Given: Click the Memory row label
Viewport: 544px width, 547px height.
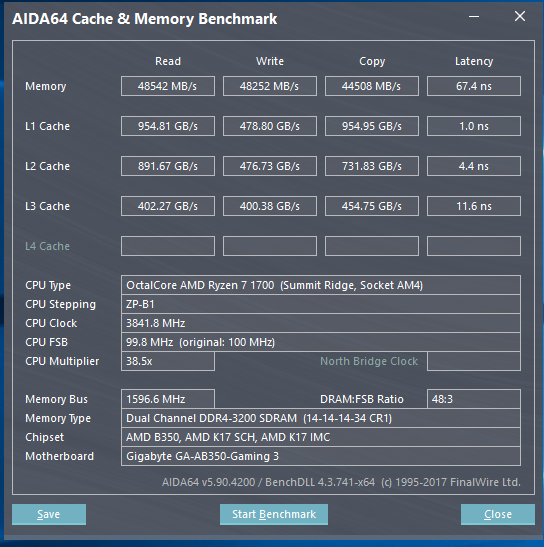Looking at the screenshot, I should tap(46, 86).
